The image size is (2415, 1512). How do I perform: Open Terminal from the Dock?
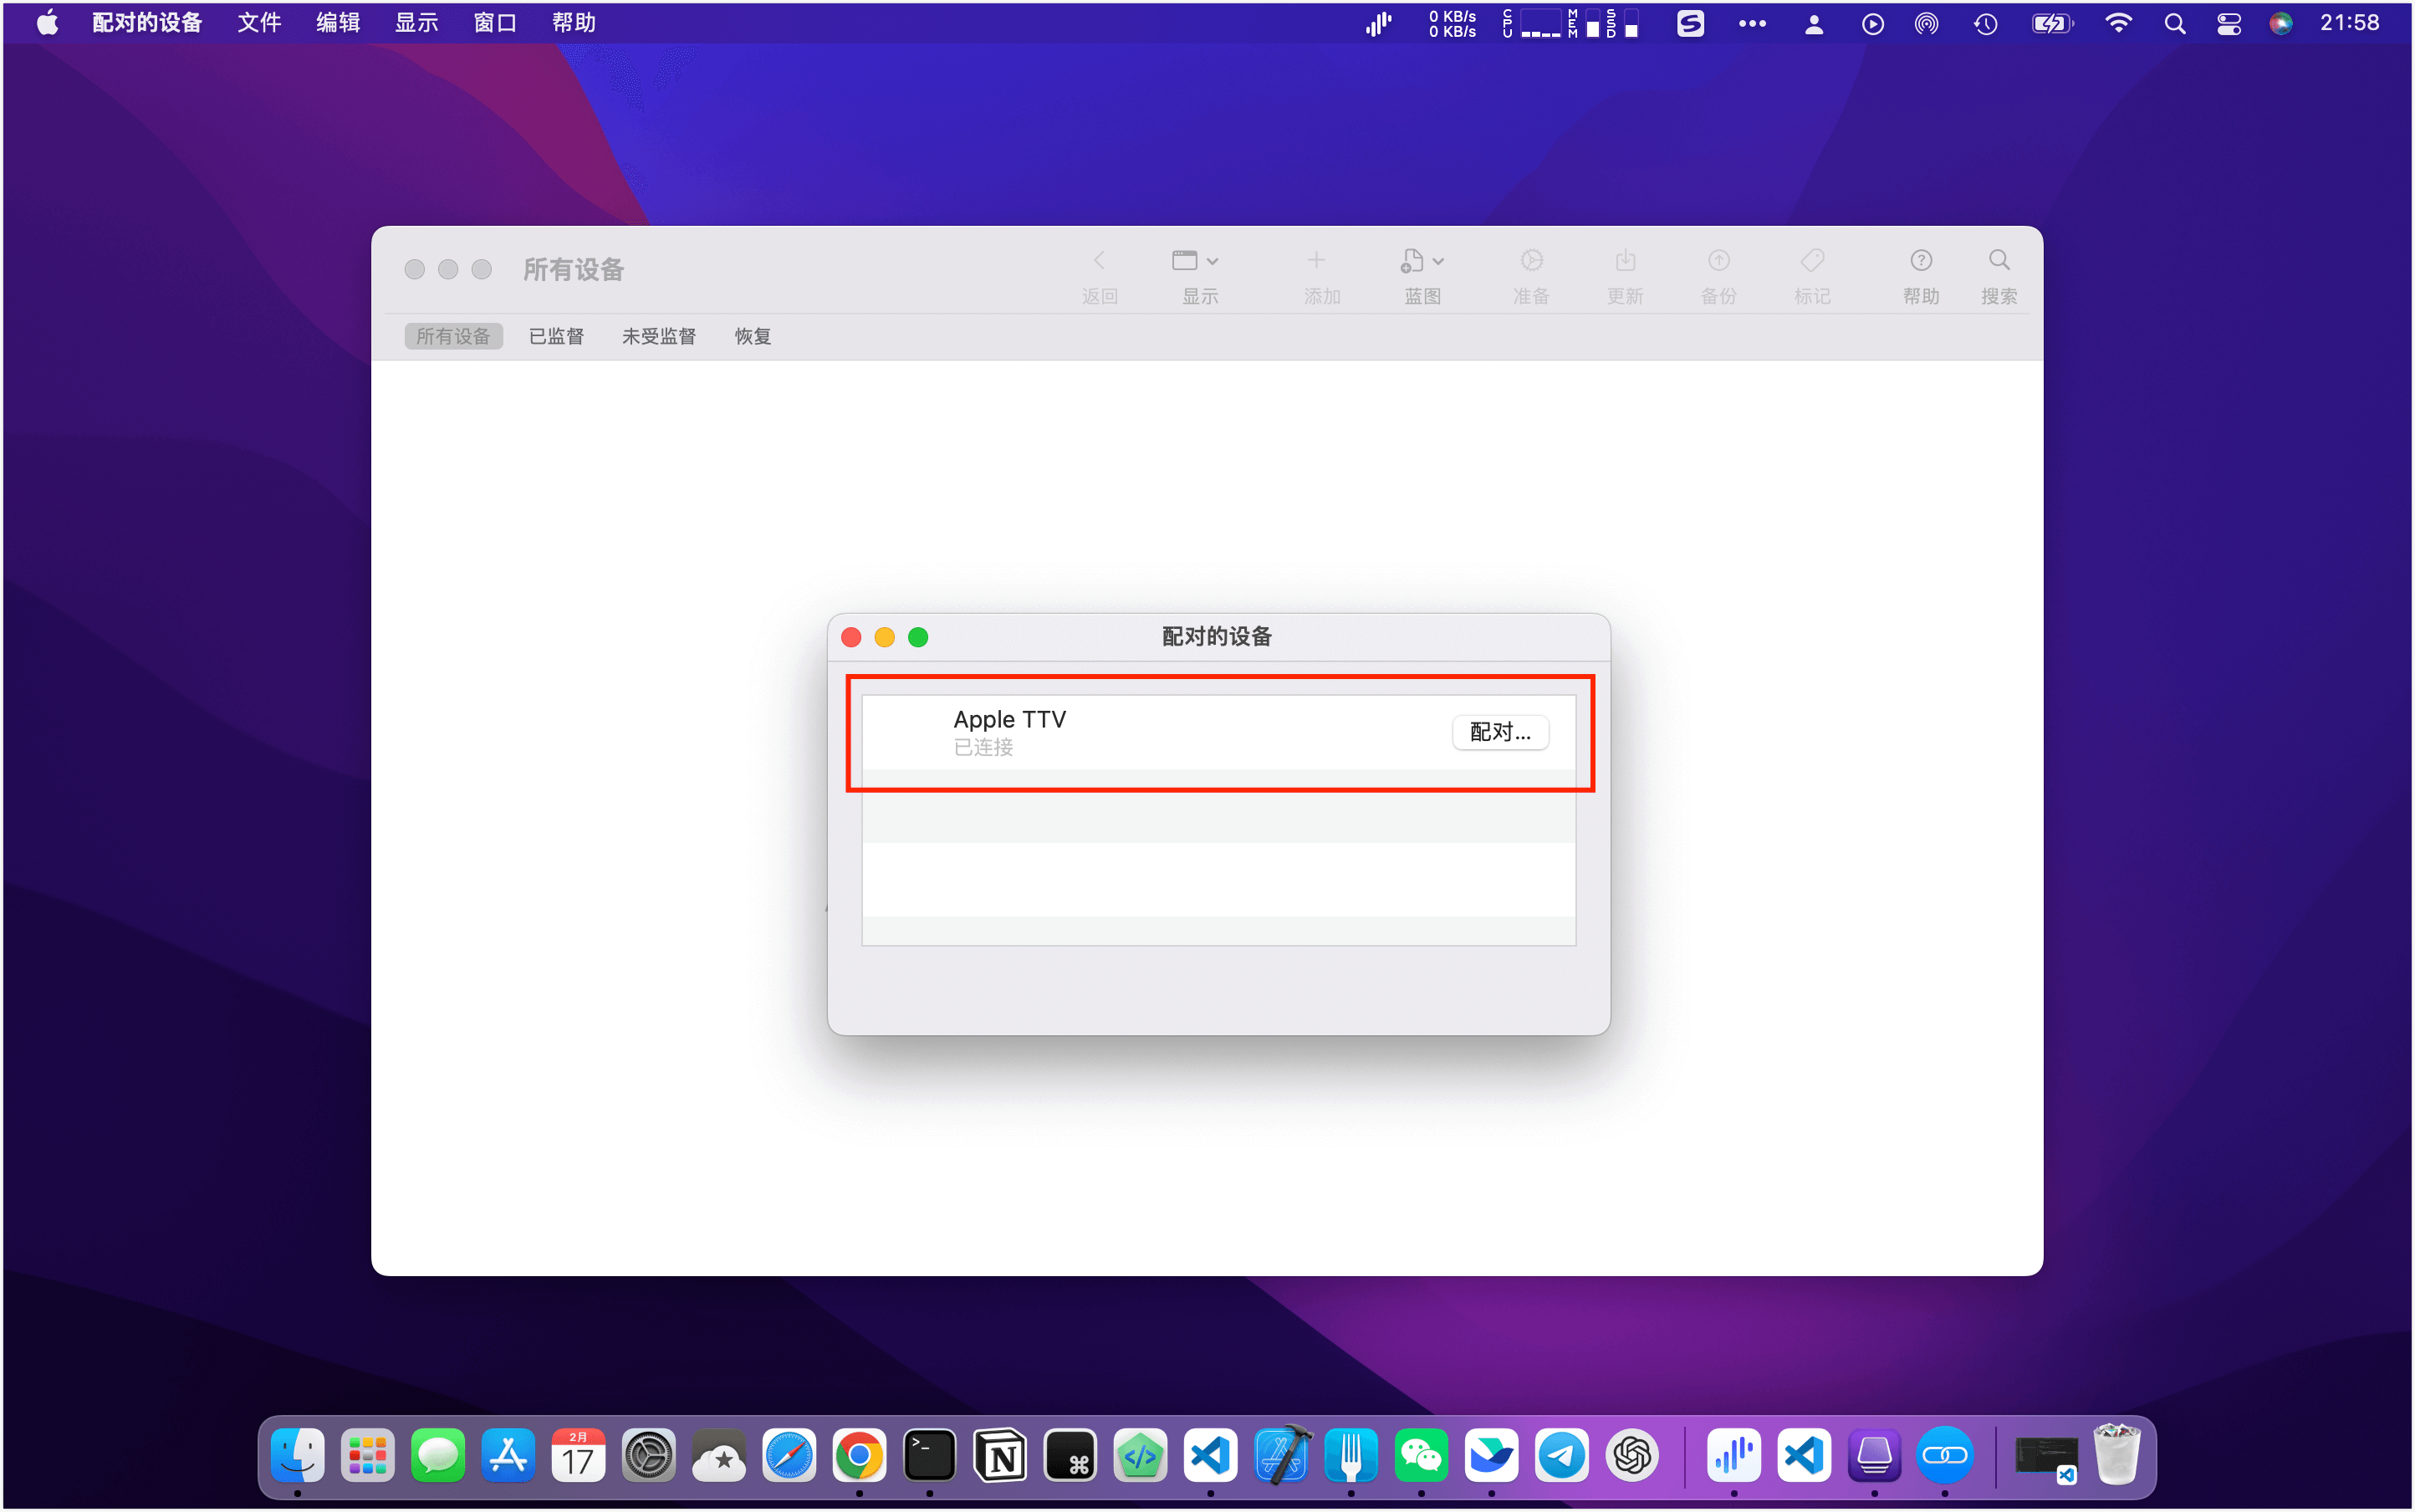(929, 1455)
